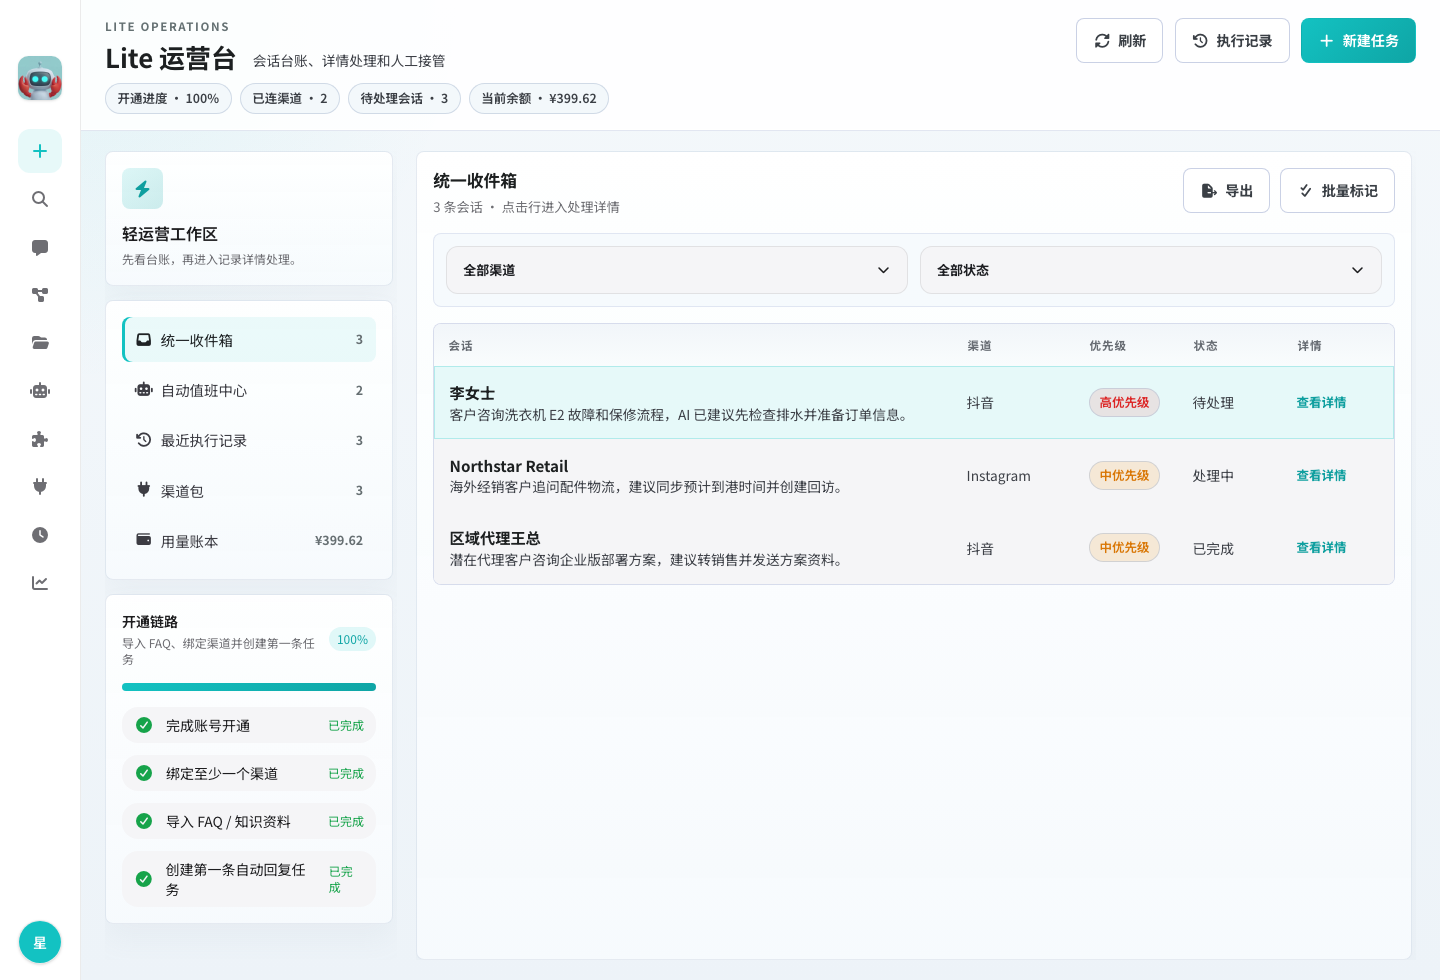This screenshot has height=980, width=1440.
Task: Click the plus icon in left sidebar
Action: pyautogui.click(x=40, y=151)
